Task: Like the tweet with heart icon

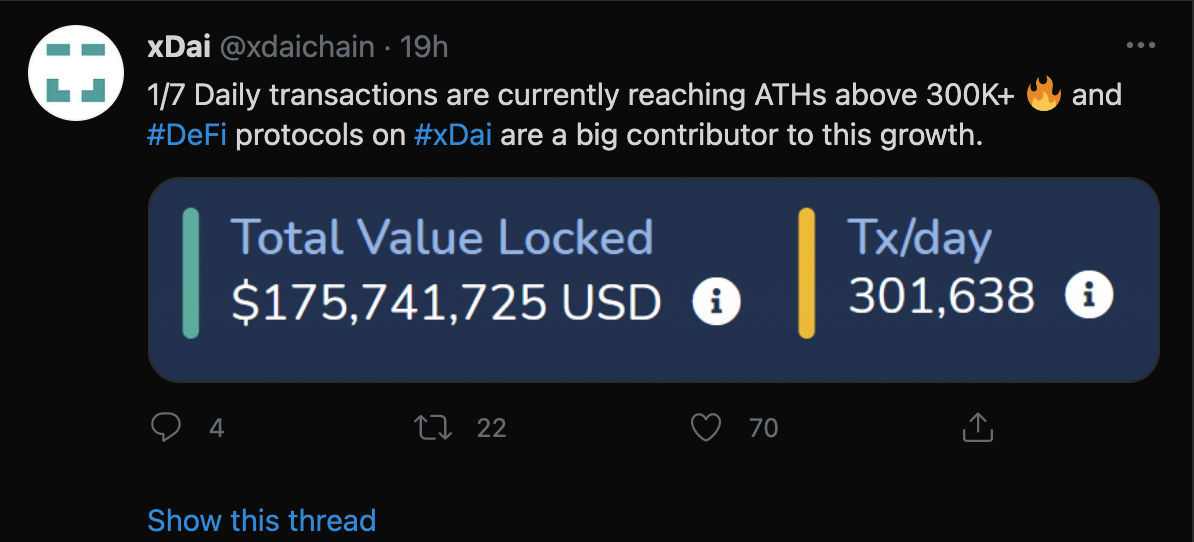Action: click(705, 428)
